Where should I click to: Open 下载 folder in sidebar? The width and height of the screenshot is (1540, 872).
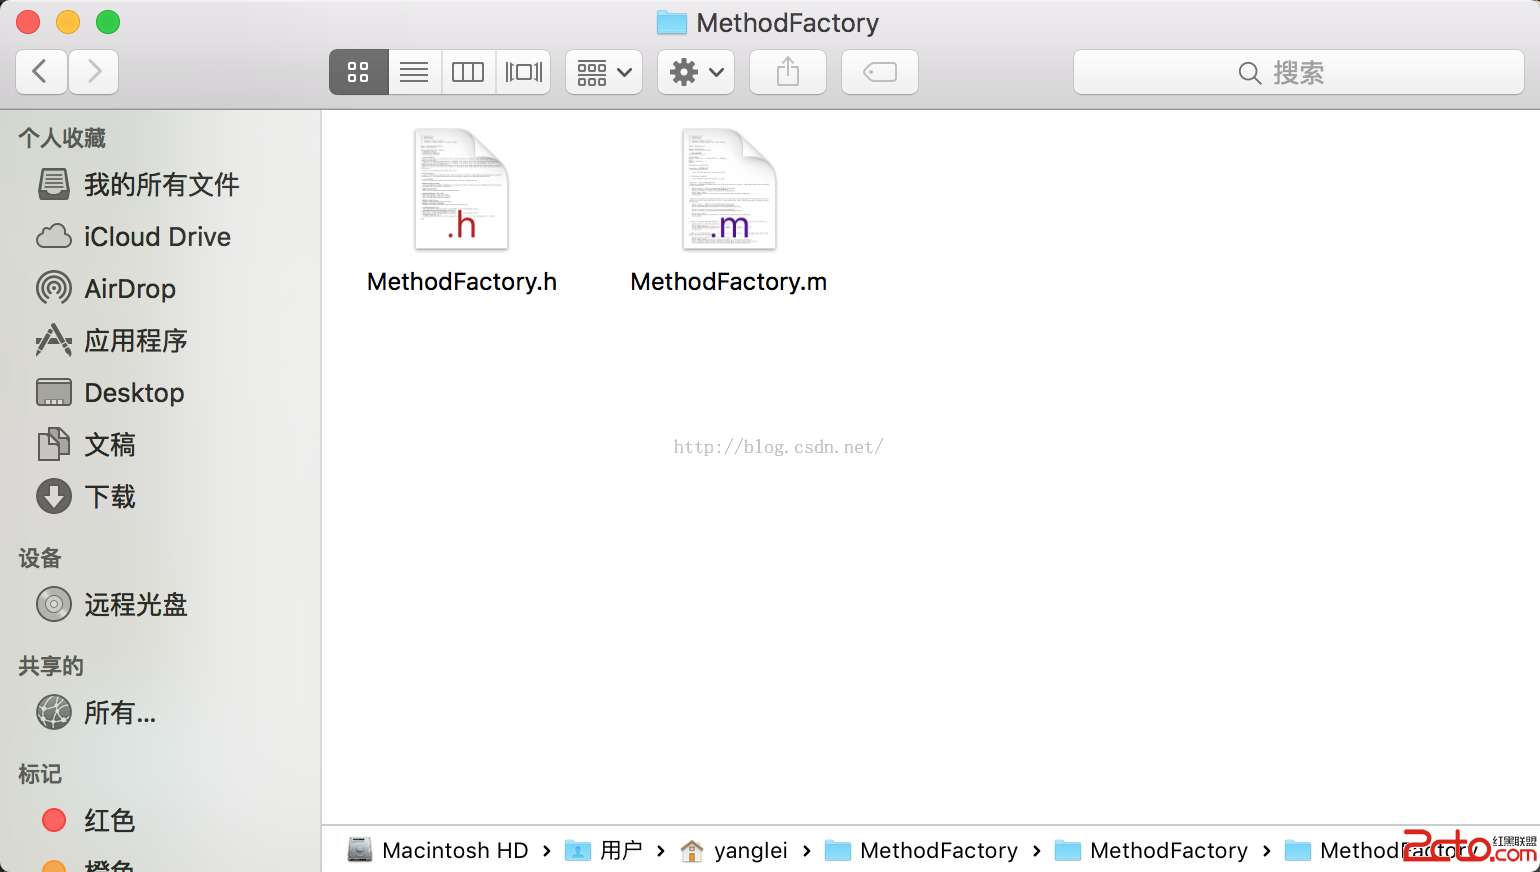[109, 497]
